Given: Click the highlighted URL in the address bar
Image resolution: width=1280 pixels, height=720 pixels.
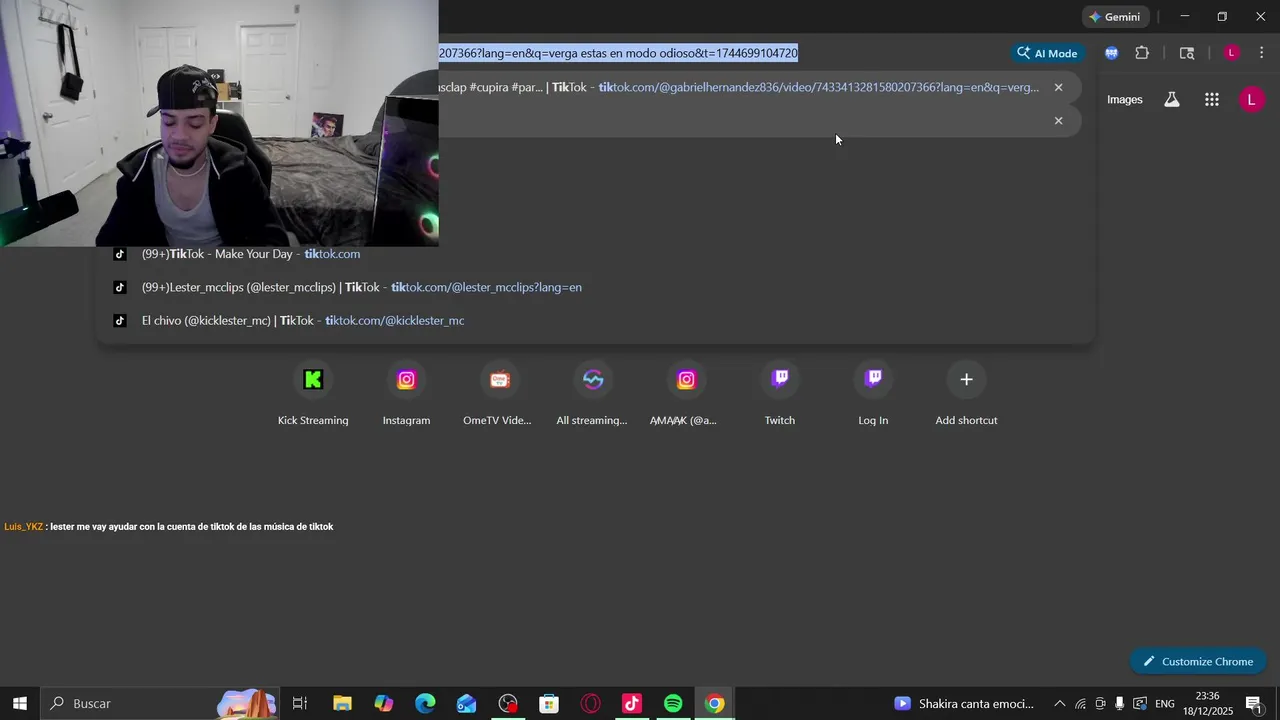Looking at the screenshot, I should [618, 53].
